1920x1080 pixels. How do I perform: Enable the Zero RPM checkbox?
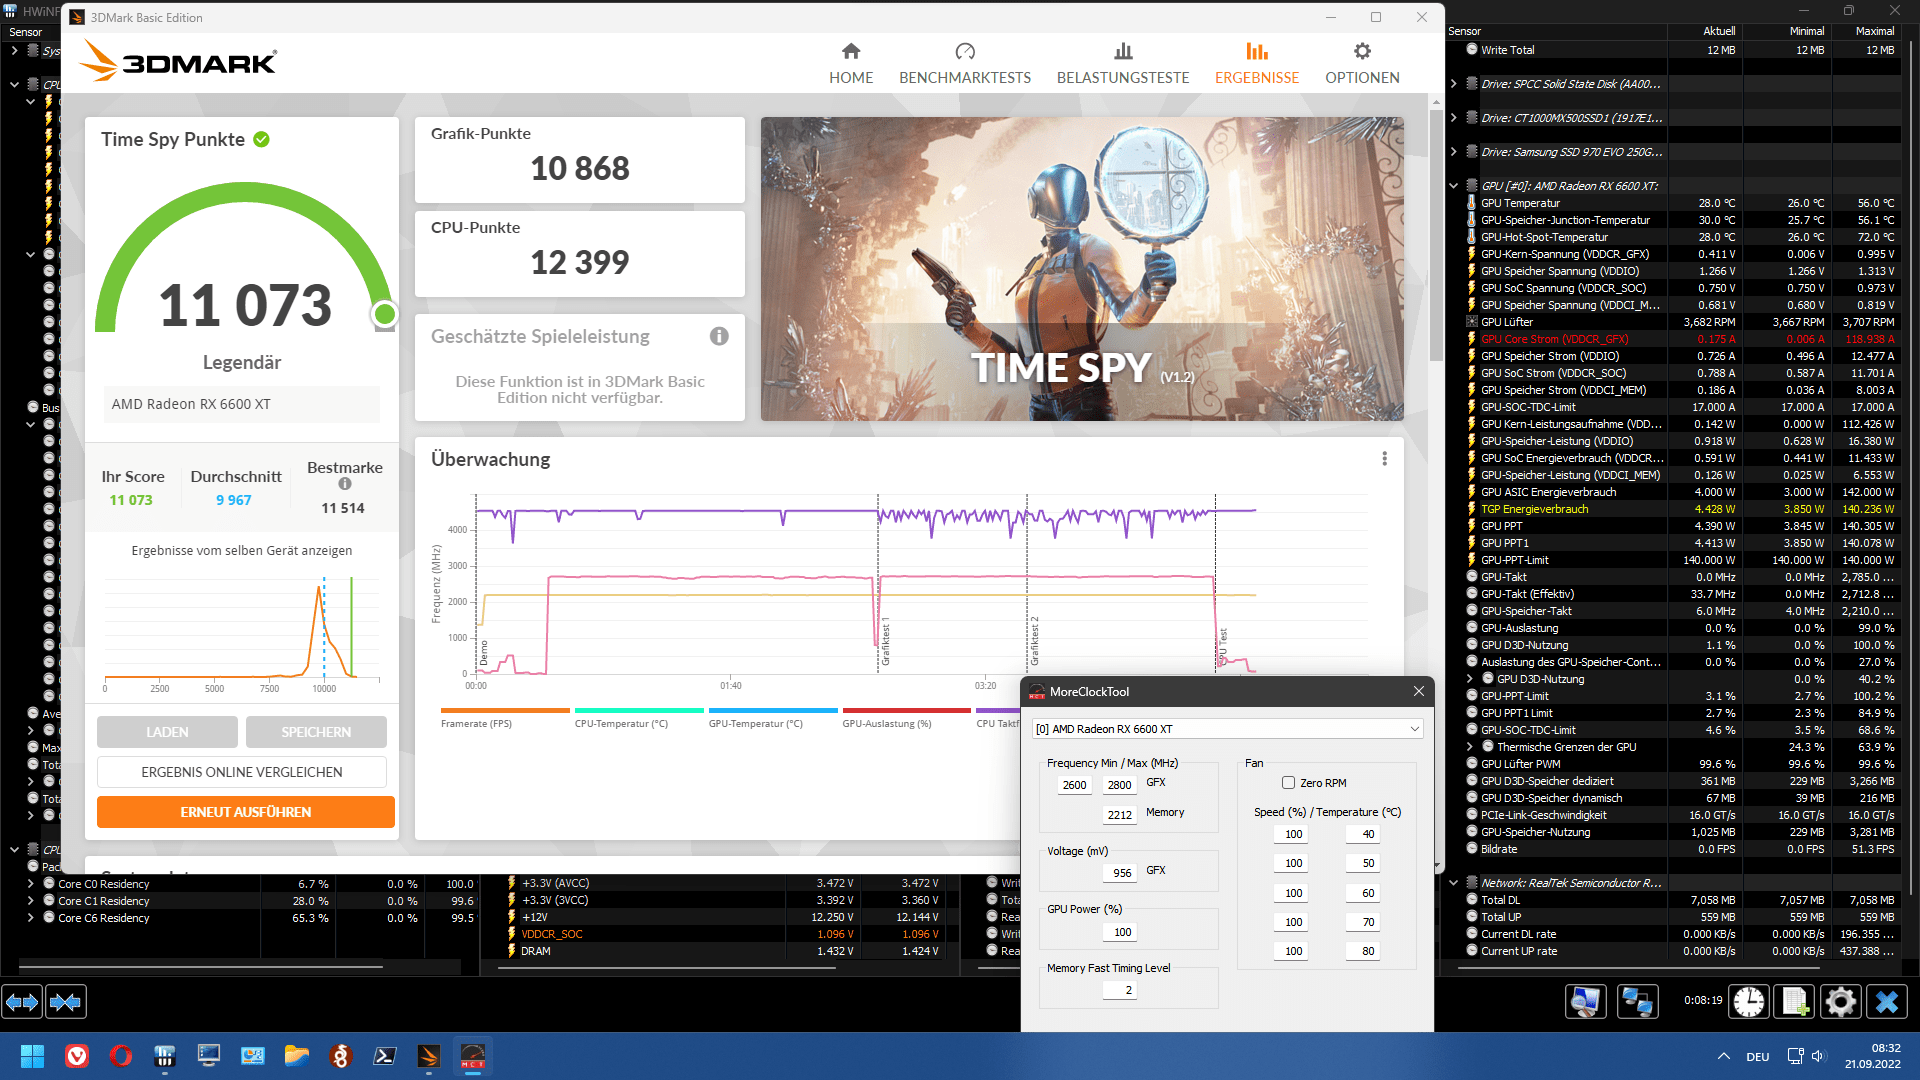(x=1288, y=783)
